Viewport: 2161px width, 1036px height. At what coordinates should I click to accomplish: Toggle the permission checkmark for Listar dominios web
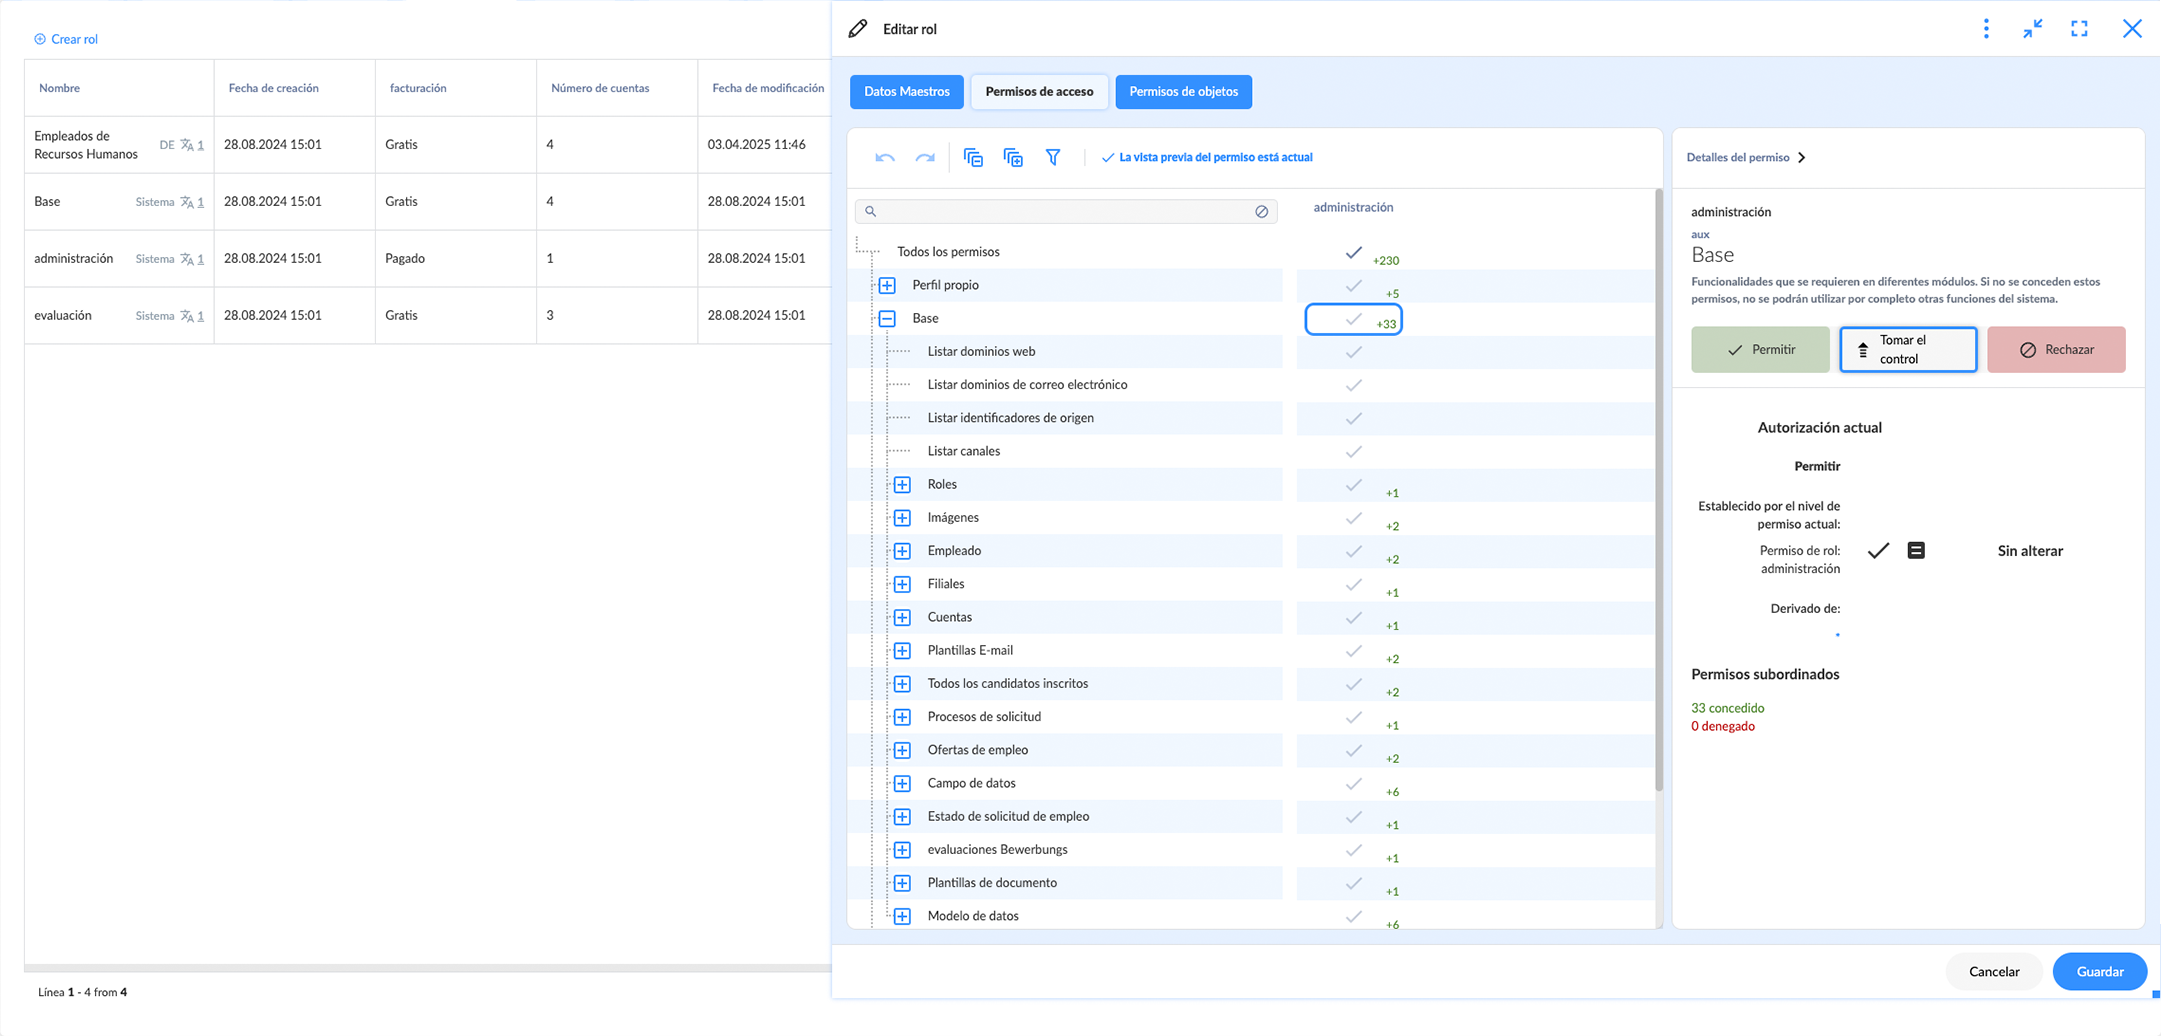point(1353,352)
